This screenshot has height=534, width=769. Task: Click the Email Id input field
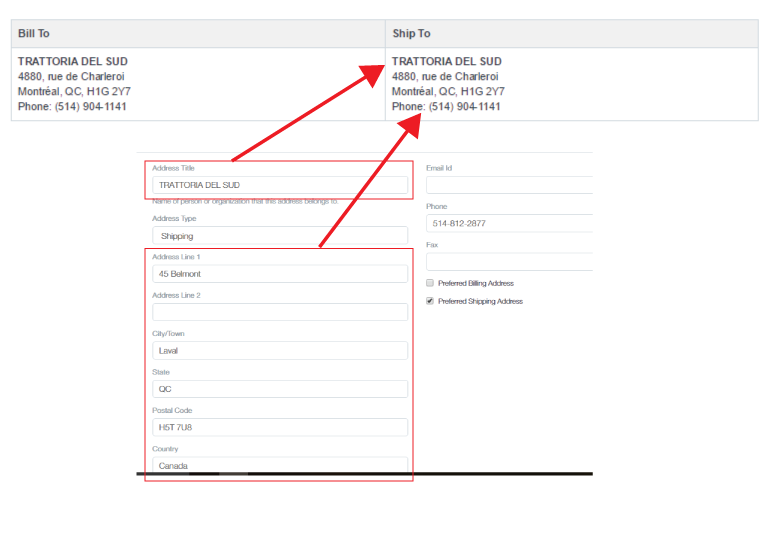[509, 185]
